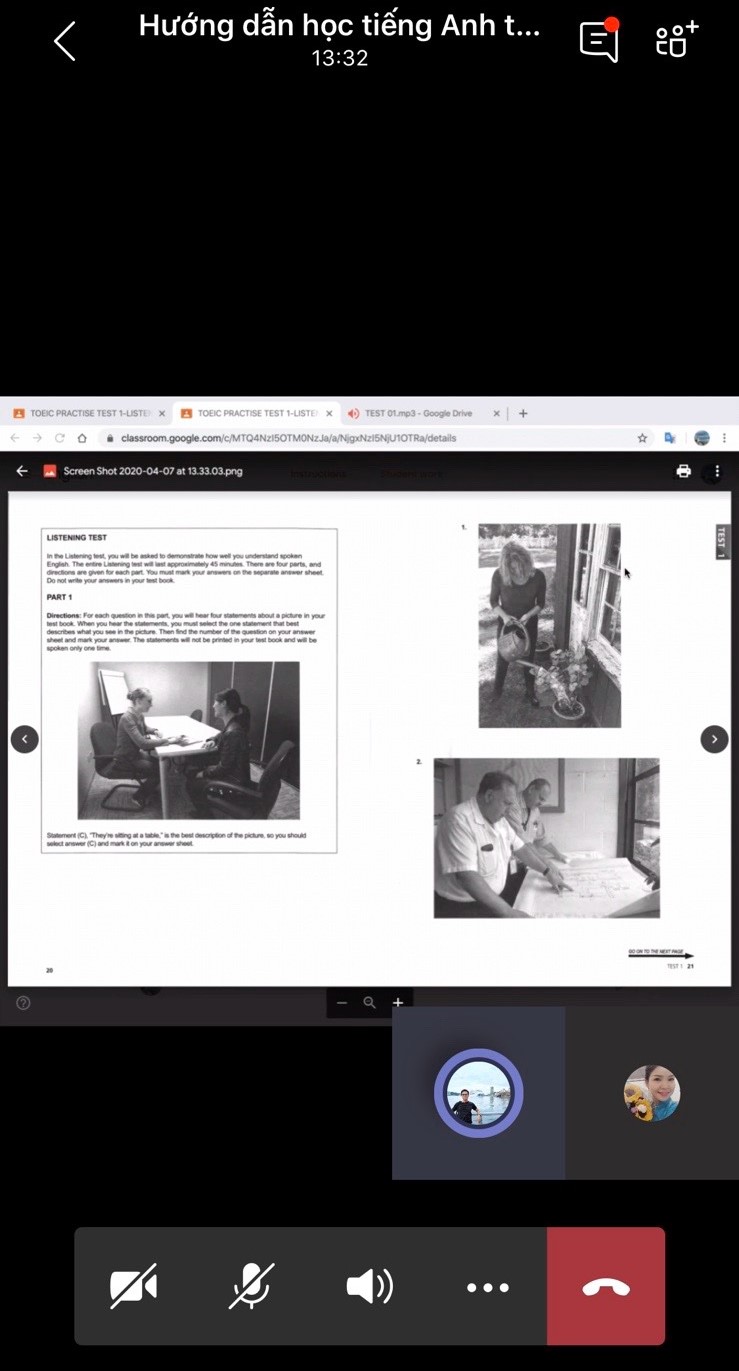Hang up the call with red button
Screen dimensions: 739x1371
click(605, 1286)
